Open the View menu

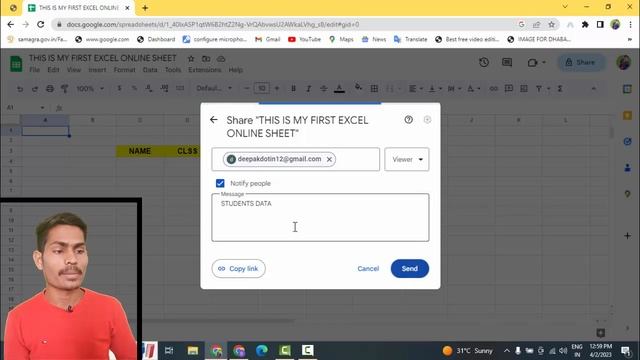click(x=74, y=70)
